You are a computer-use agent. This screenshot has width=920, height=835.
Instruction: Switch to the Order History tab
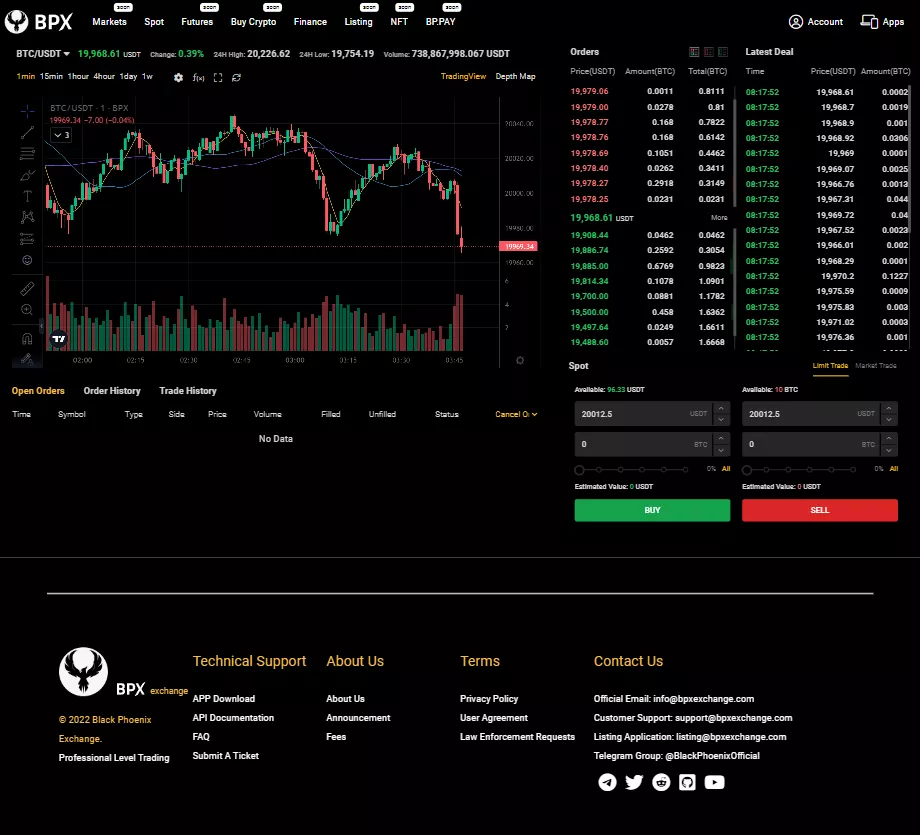pos(112,391)
